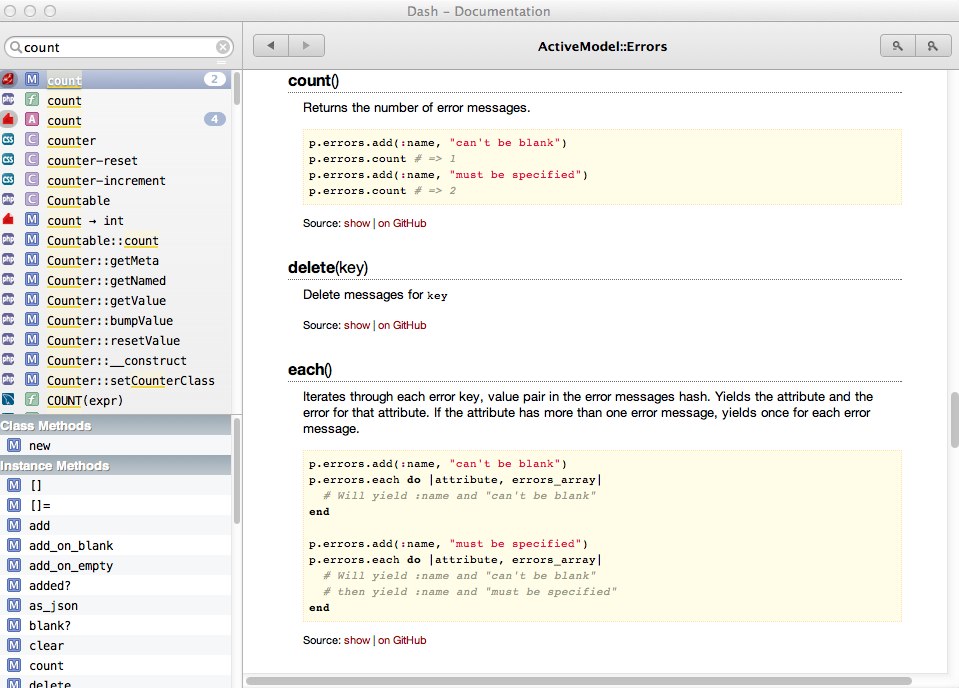
Task: Click the PHP icon beside Countable result
Action: (9, 200)
